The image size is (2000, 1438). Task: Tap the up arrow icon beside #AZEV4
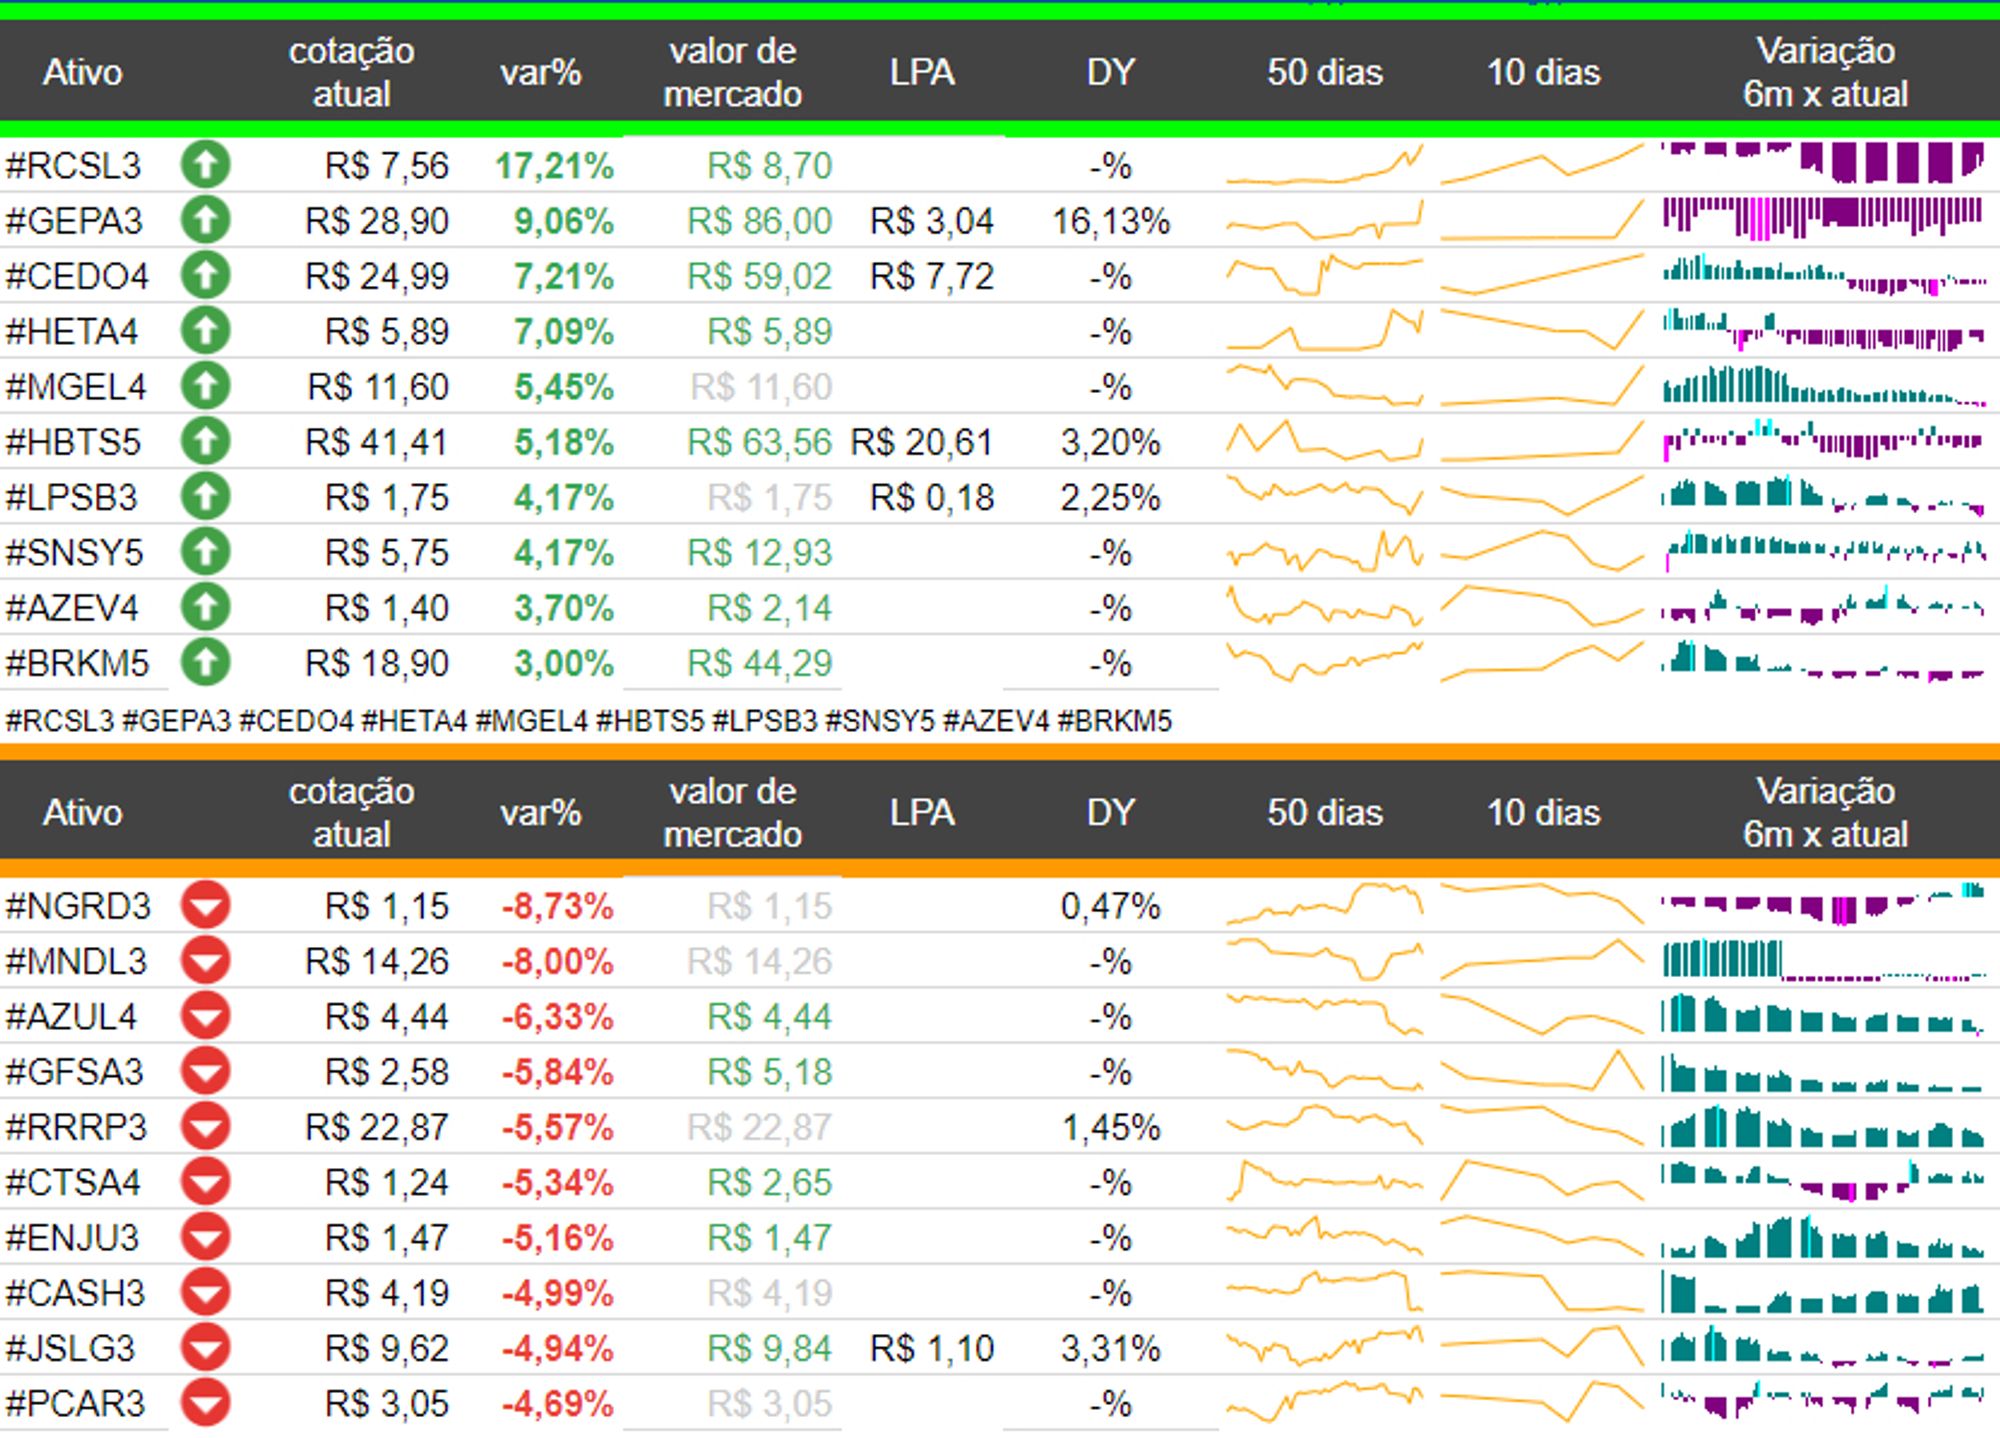206,607
